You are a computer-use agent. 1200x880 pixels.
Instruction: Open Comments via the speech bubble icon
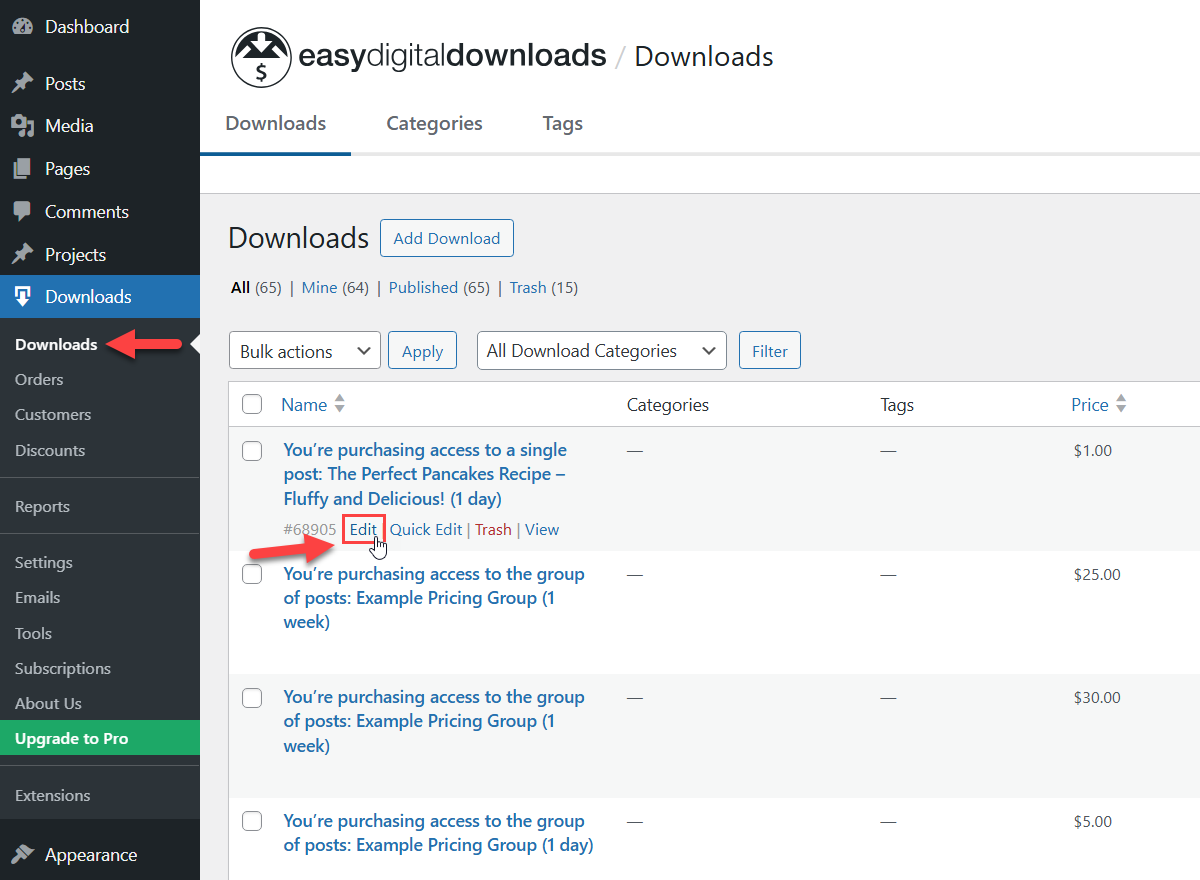click(x=22, y=211)
